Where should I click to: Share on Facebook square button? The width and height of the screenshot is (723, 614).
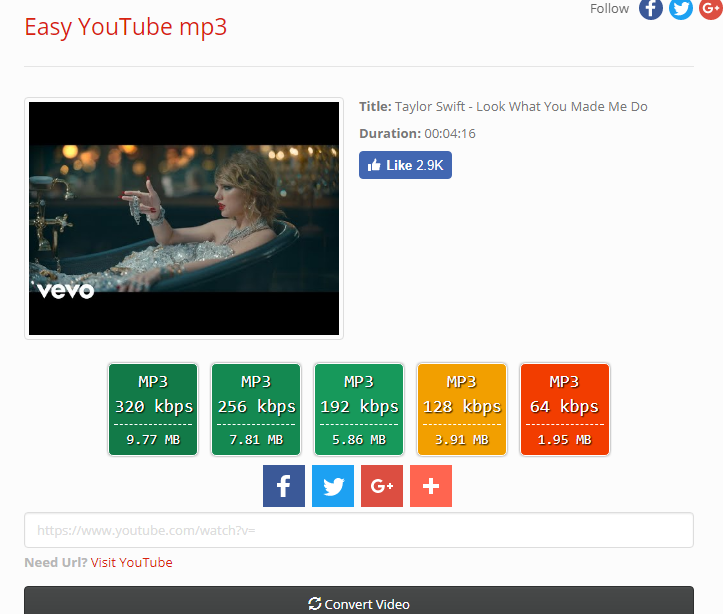284,486
